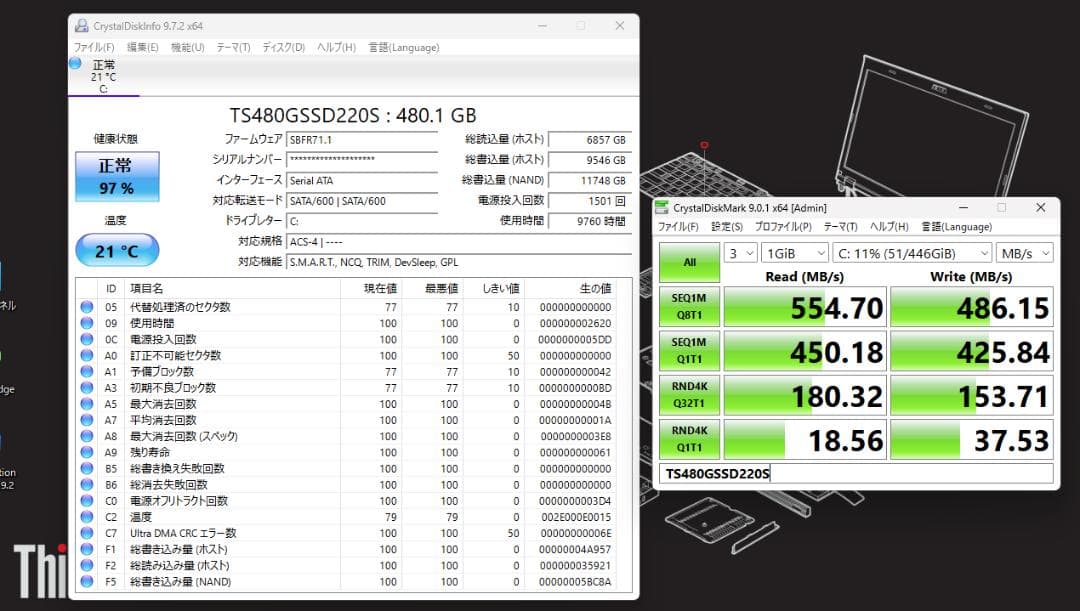
Task: Open the MB/s measurement unit dropdown
Action: (x=1024, y=253)
